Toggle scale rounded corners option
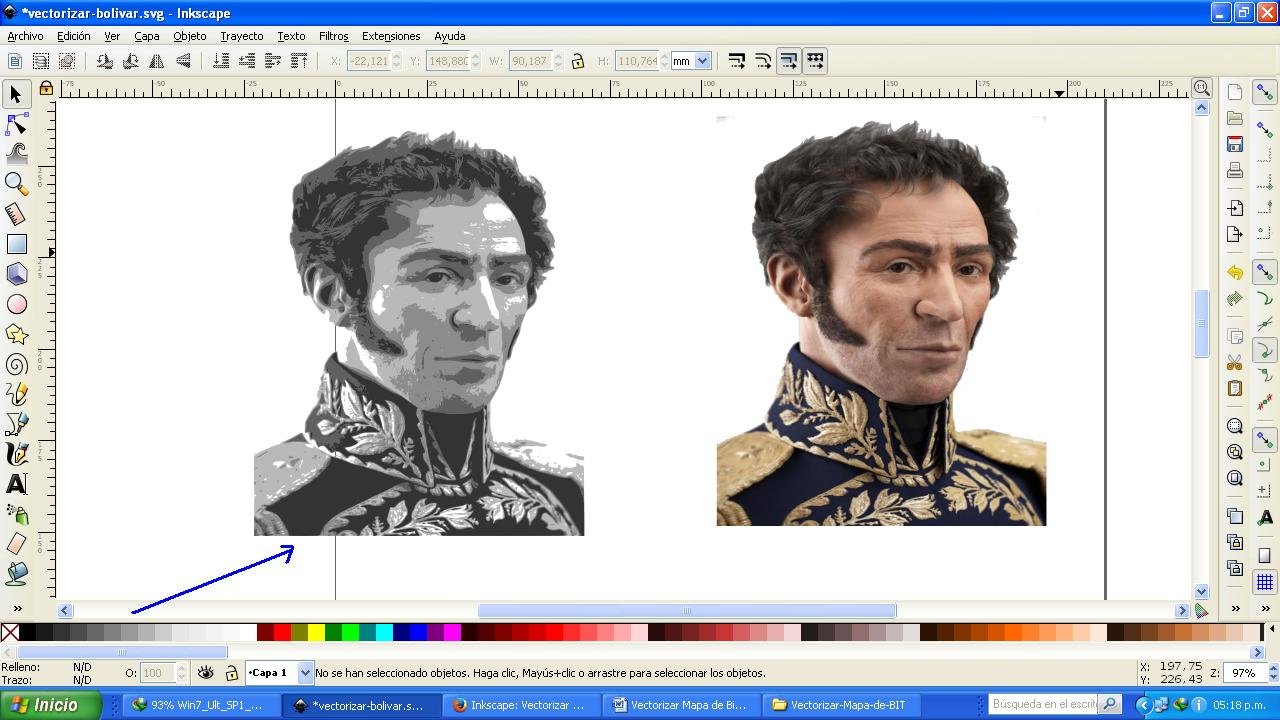Viewport: 1280px width, 720px height. [x=763, y=61]
